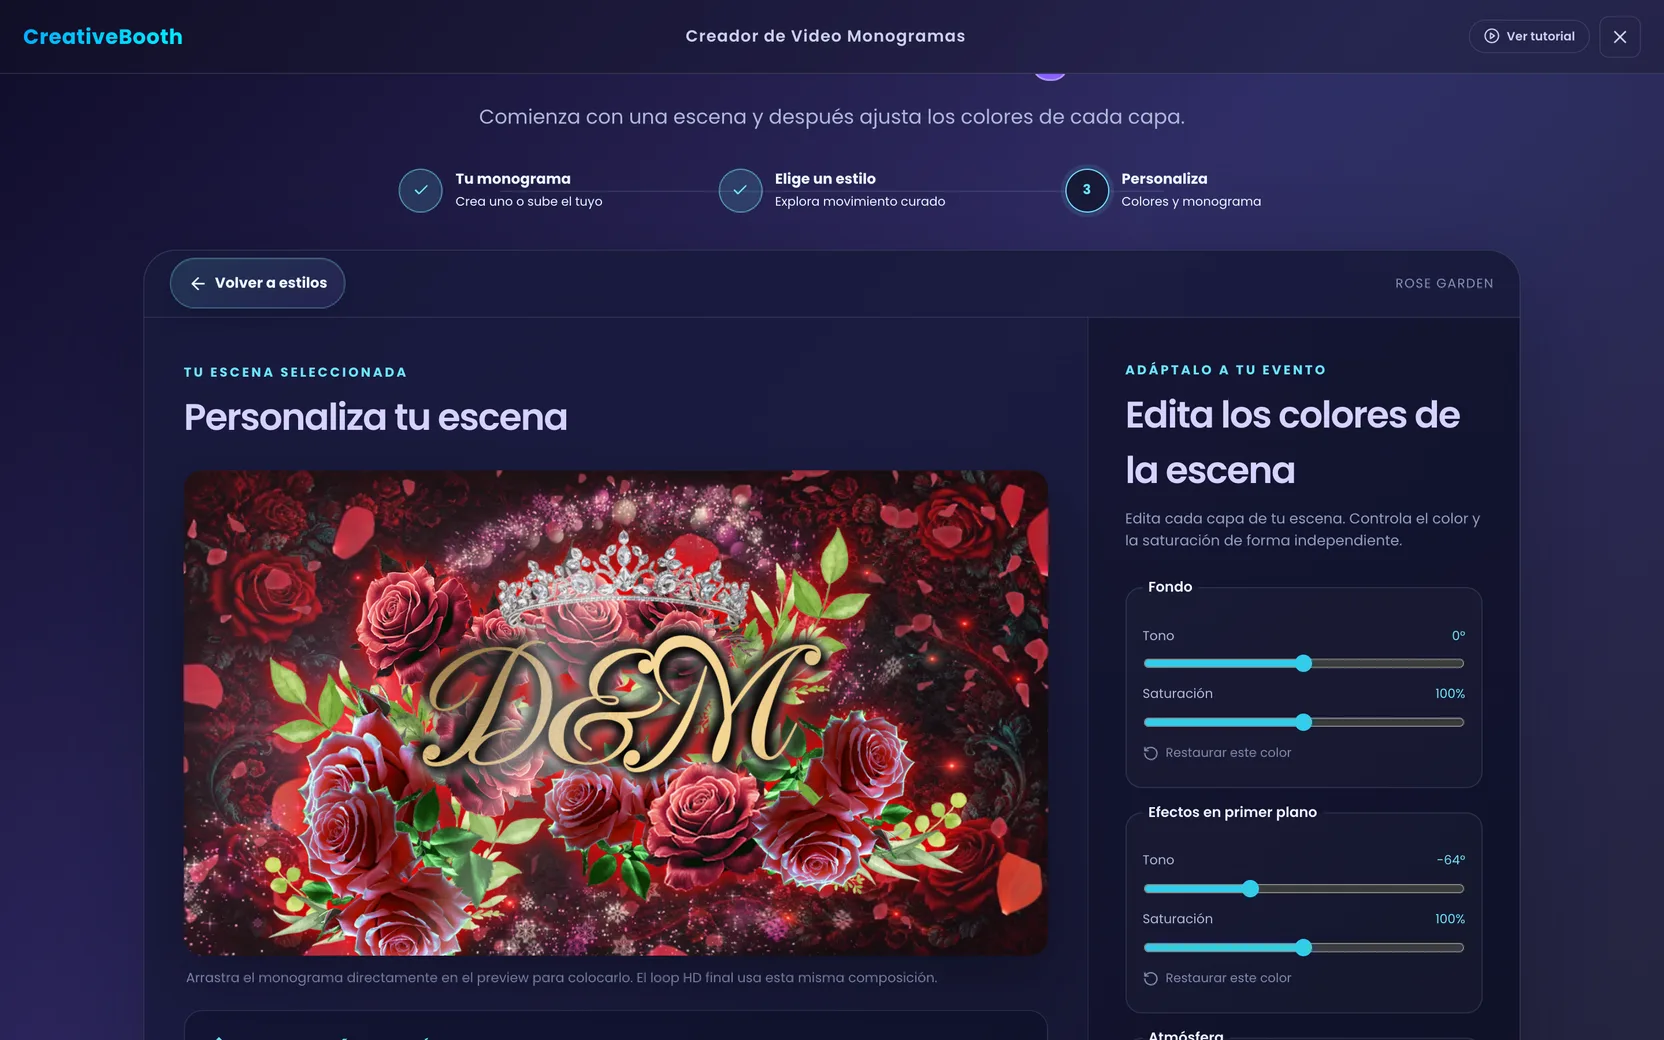
Task: Adjust Efectos en primer plano Saturación slider
Action: click(x=1303, y=947)
